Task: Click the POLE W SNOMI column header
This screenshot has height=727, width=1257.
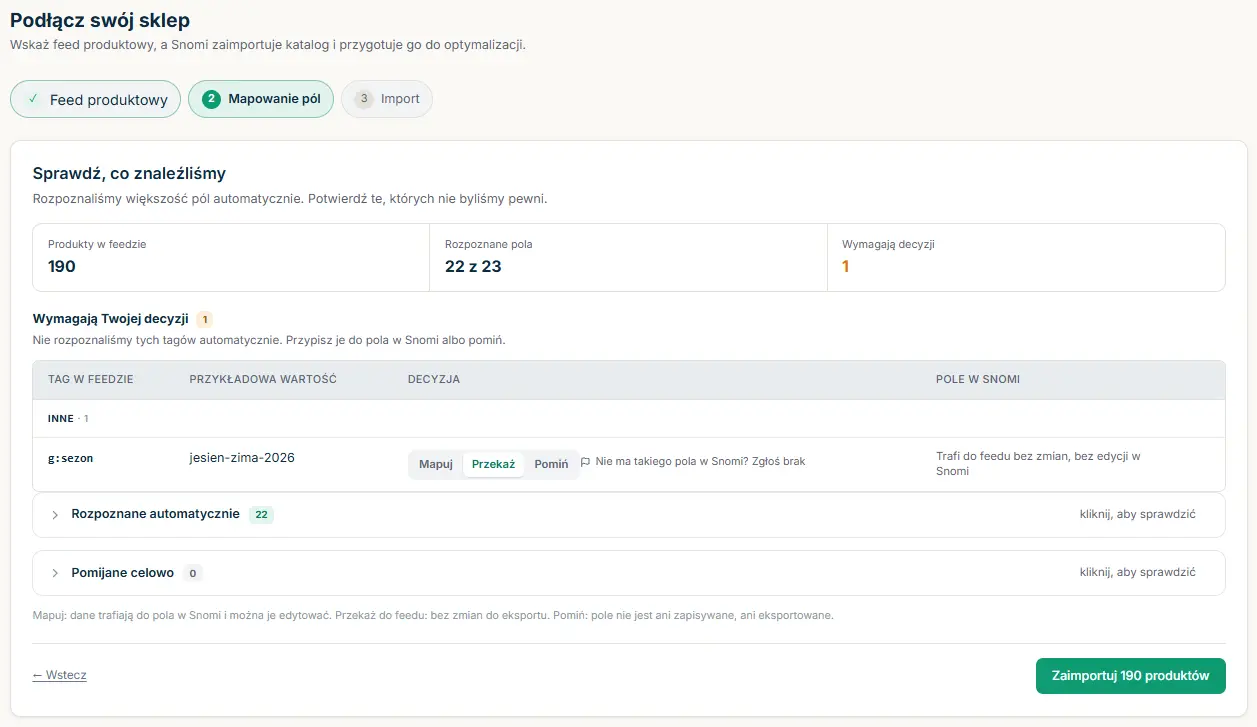Action: 978,380
